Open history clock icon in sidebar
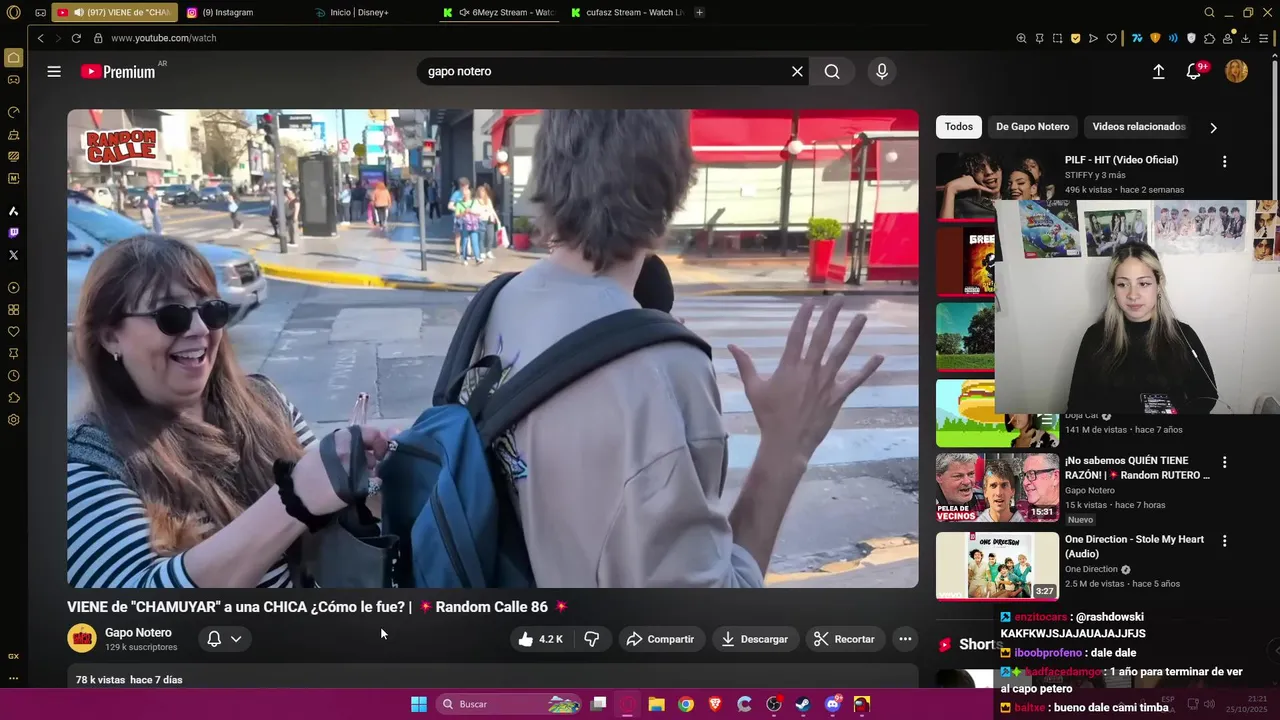The width and height of the screenshot is (1280, 720). (13, 376)
